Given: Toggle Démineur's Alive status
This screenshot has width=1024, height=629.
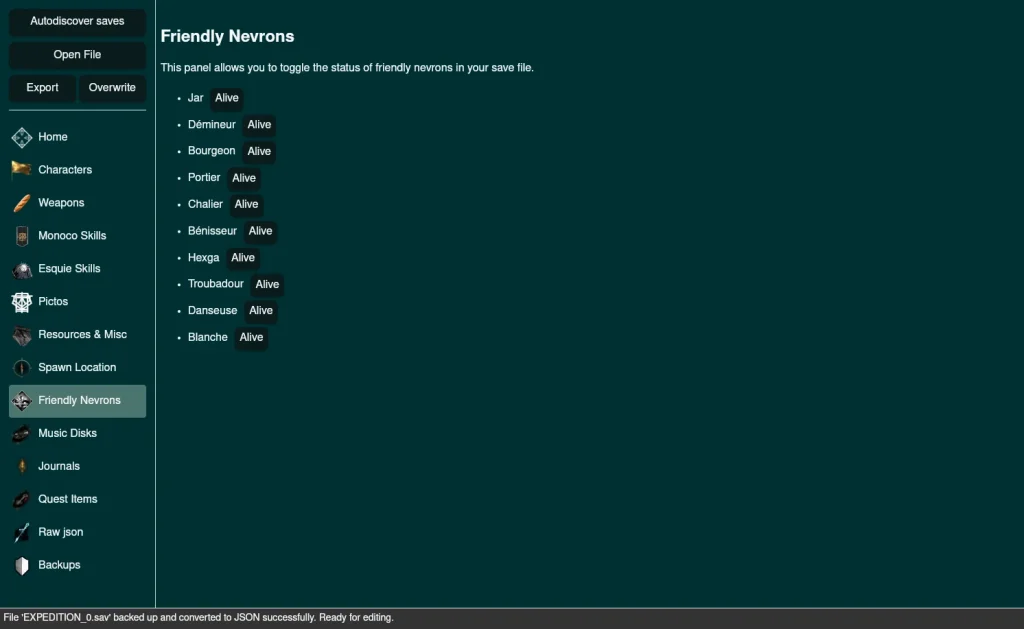Looking at the screenshot, I should coord(259,125).
